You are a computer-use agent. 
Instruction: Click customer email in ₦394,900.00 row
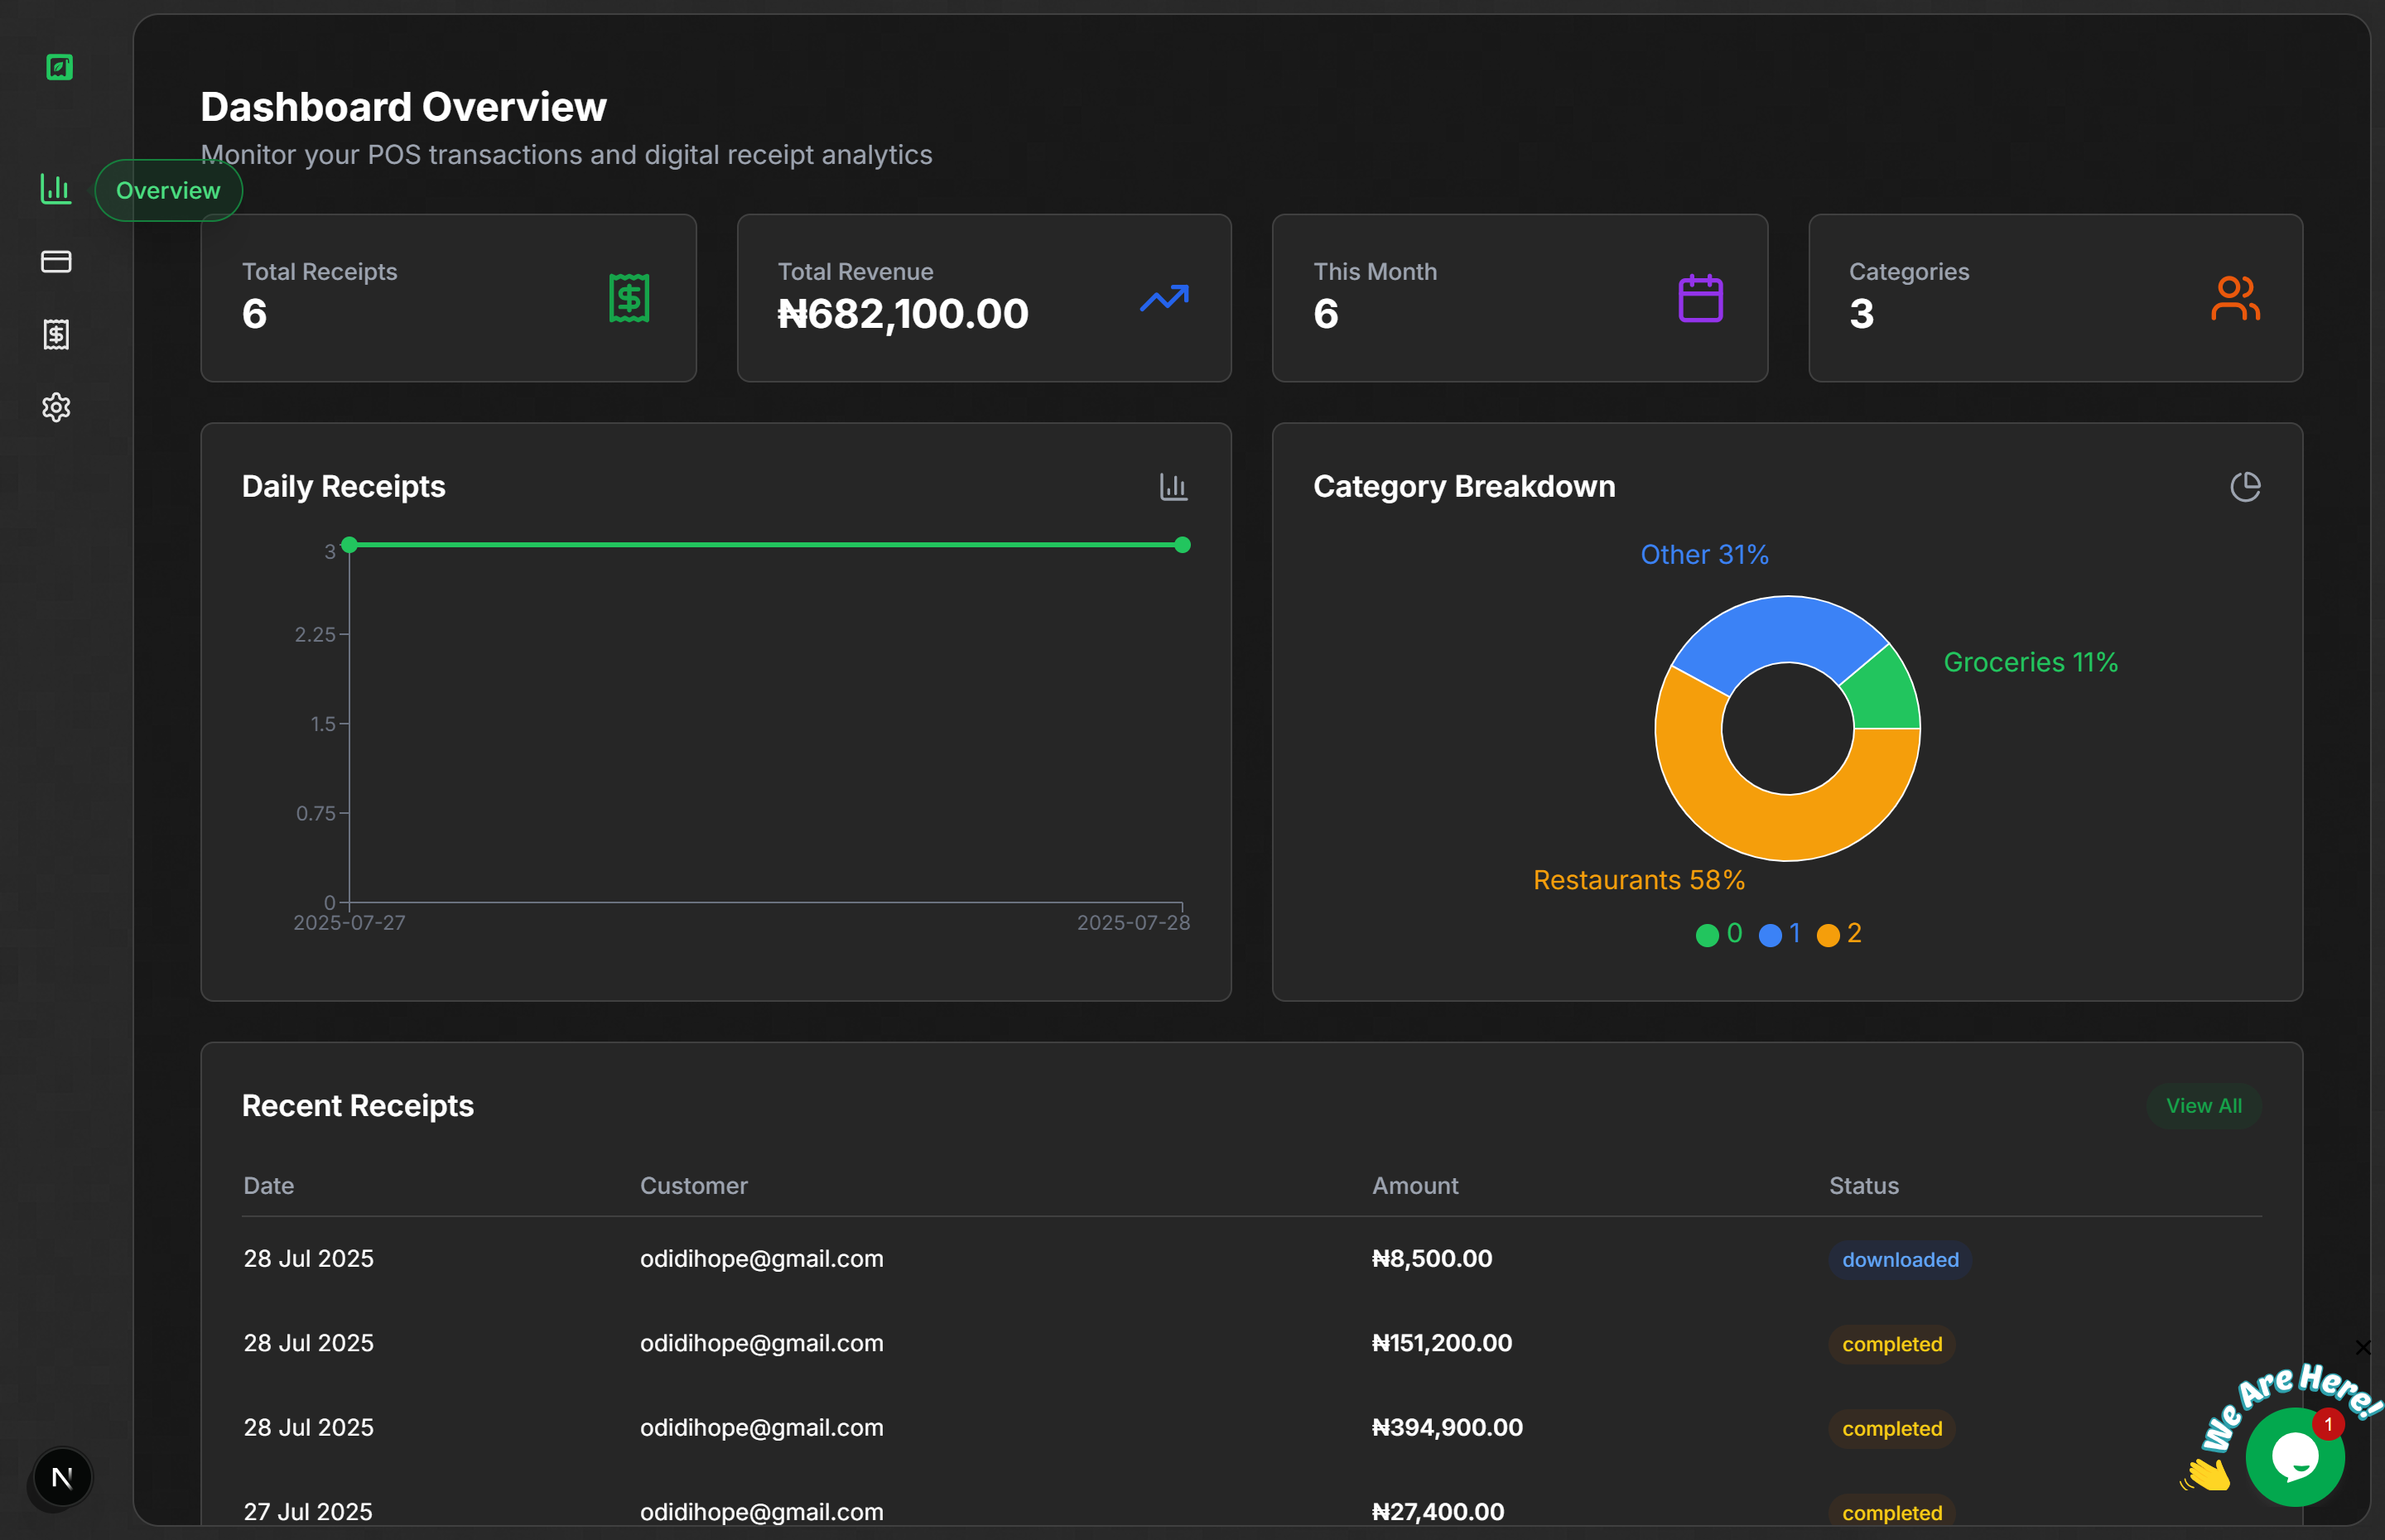point(762,1428)
